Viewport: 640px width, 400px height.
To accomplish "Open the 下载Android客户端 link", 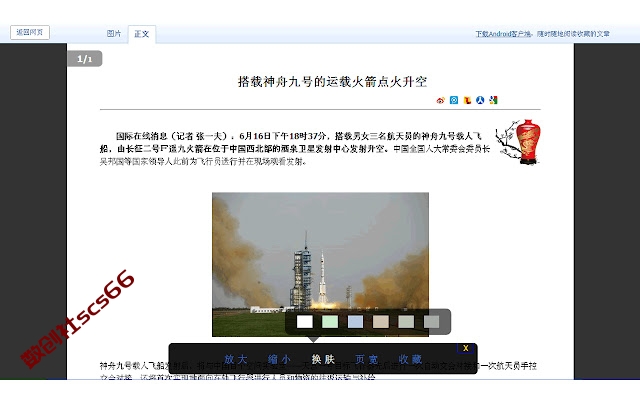I will (503, 34).
